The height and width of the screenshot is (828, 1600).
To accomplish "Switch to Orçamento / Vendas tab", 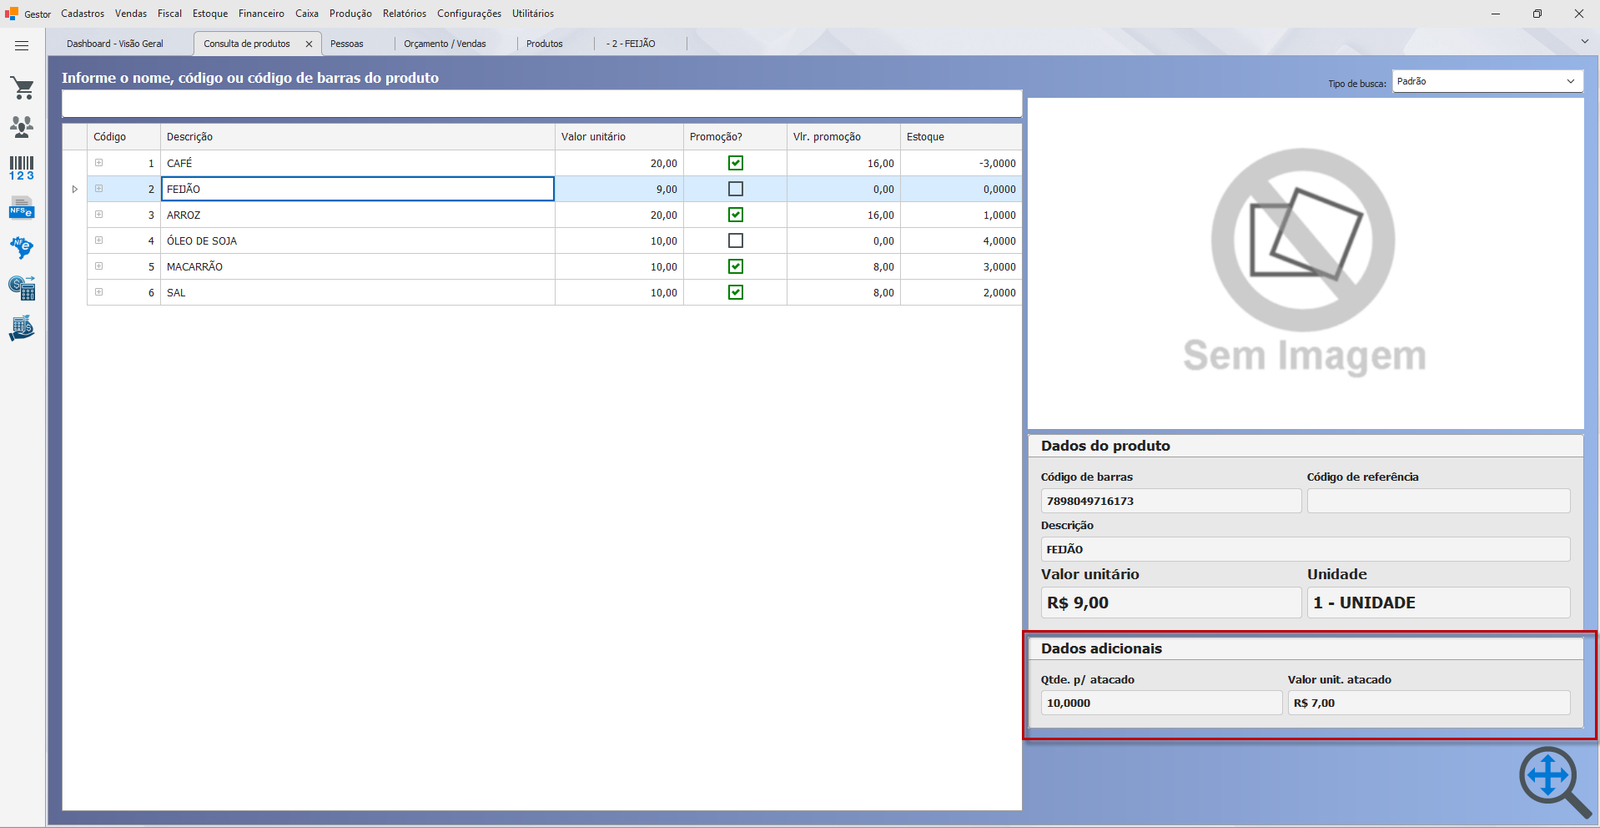I will tap(445, 44).
